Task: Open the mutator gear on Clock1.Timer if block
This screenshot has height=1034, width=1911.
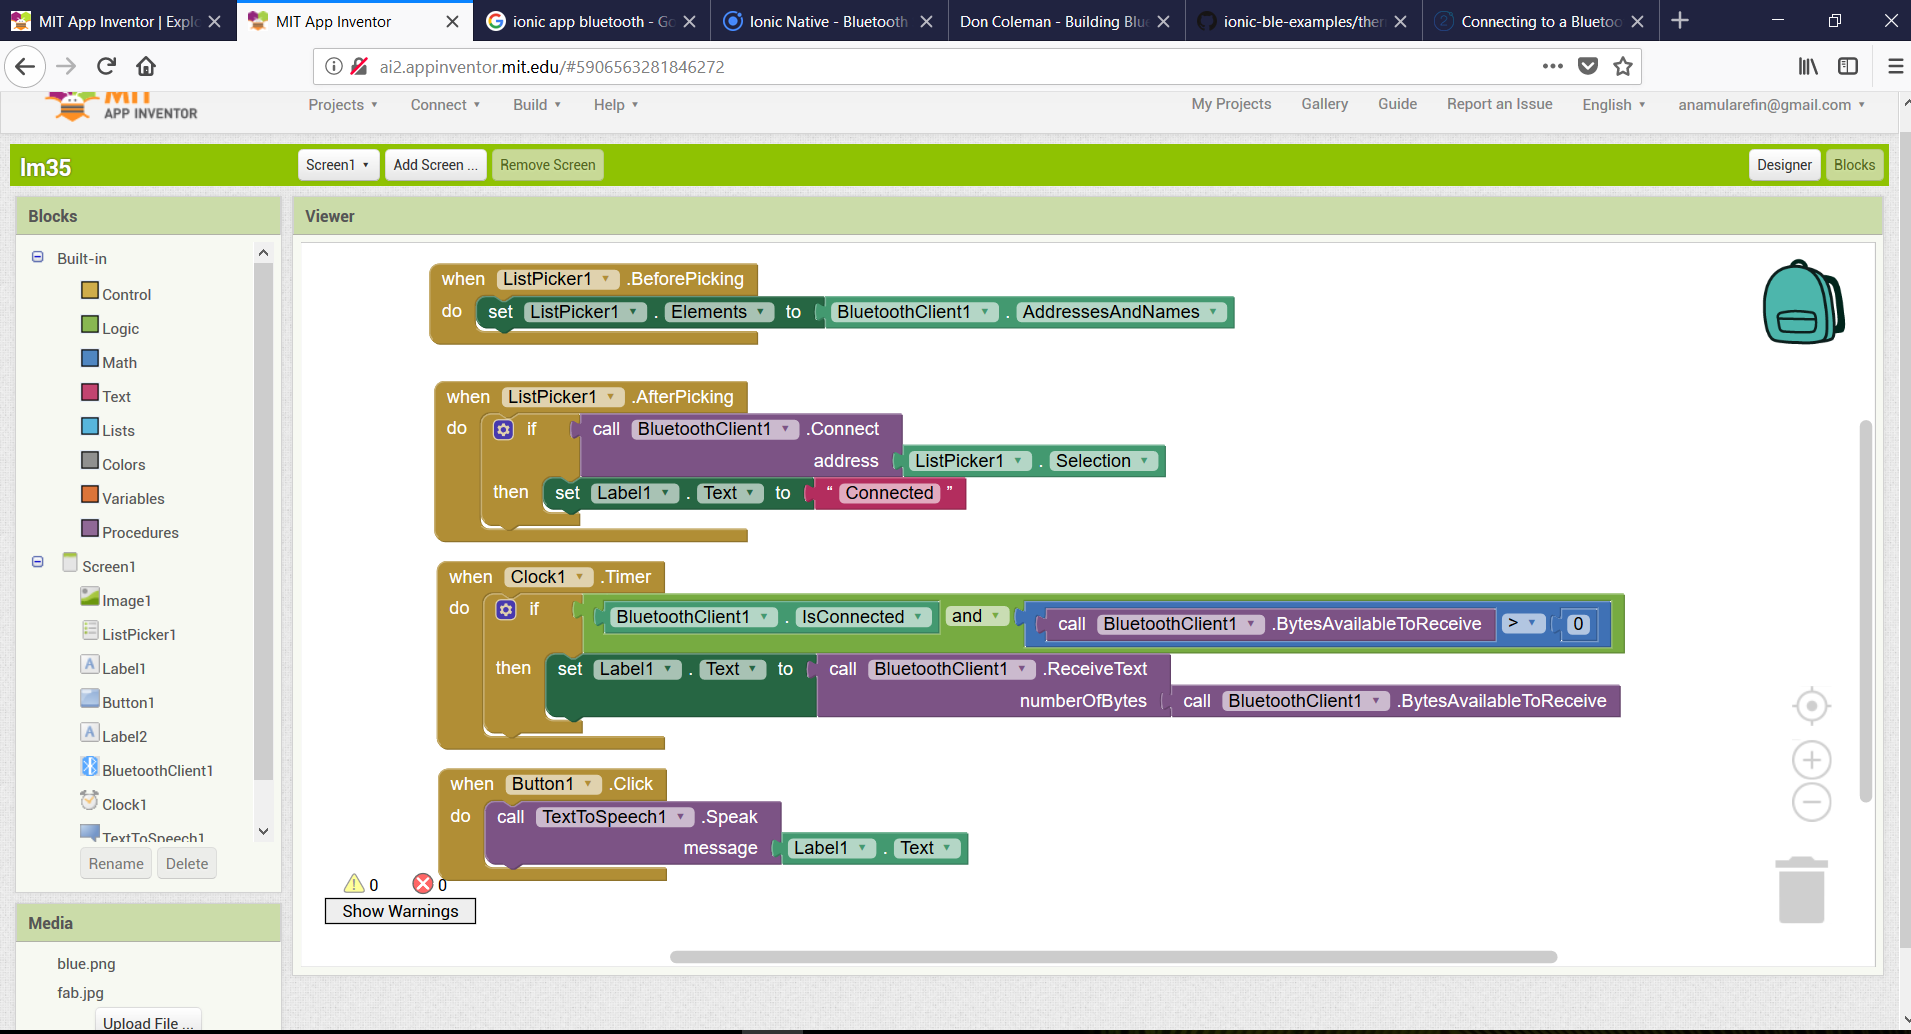Action: [x=506, y=609]
